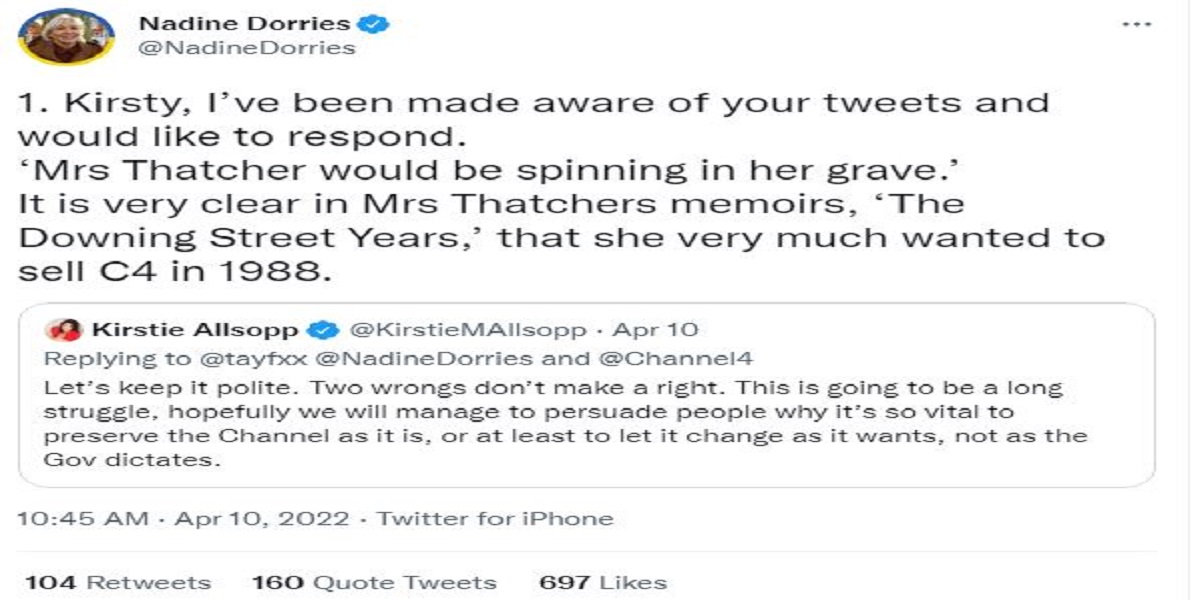Click the 10:45 AM · Apr 10, 2022 timestamp
This screenshot has height=600, width=1200.
pos(184,519)
